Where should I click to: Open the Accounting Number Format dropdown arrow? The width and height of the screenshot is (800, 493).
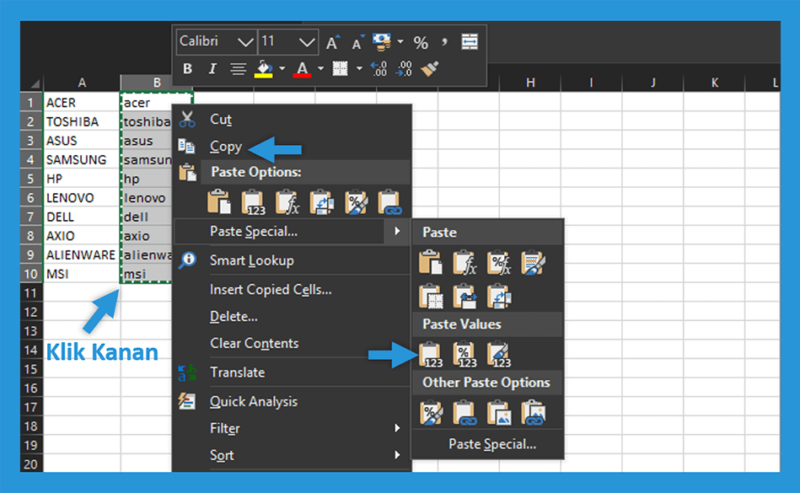[x=400, y=42]
